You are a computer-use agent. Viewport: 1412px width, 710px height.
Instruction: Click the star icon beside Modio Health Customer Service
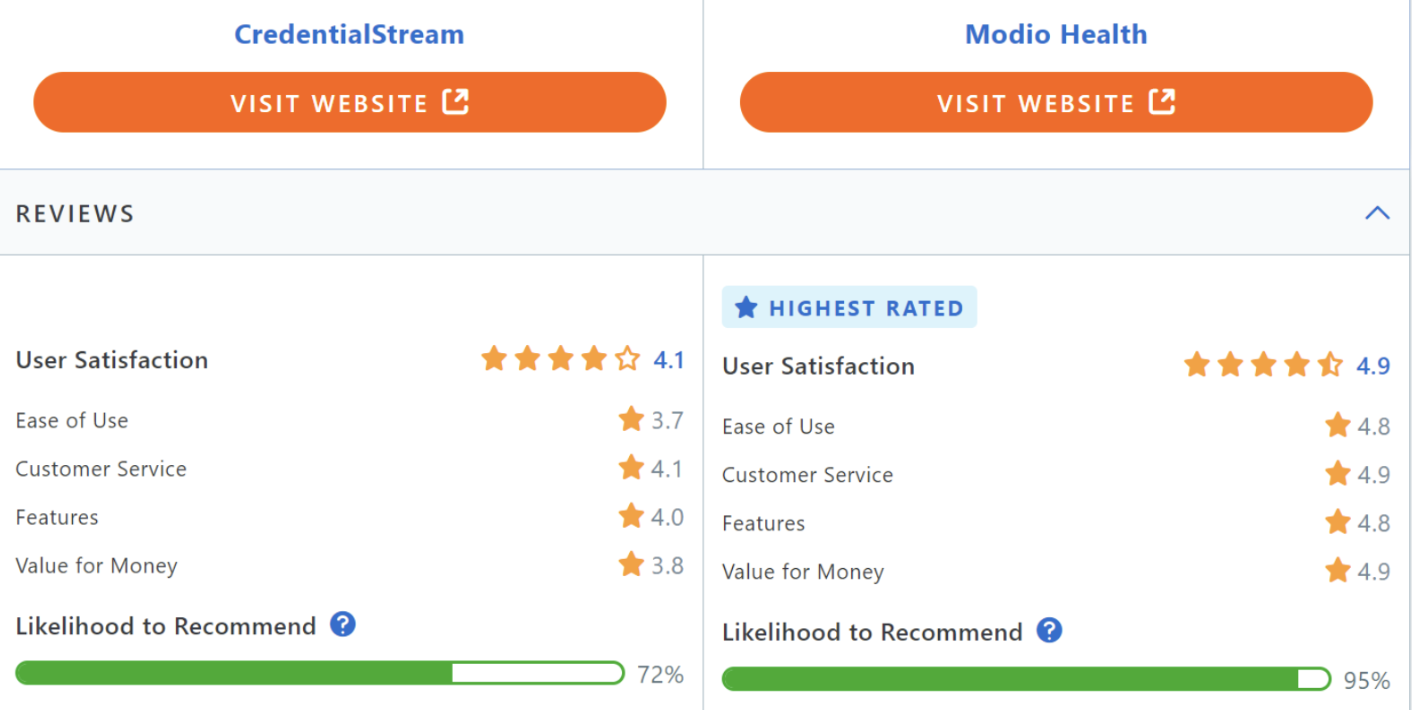click(1338, 473)
